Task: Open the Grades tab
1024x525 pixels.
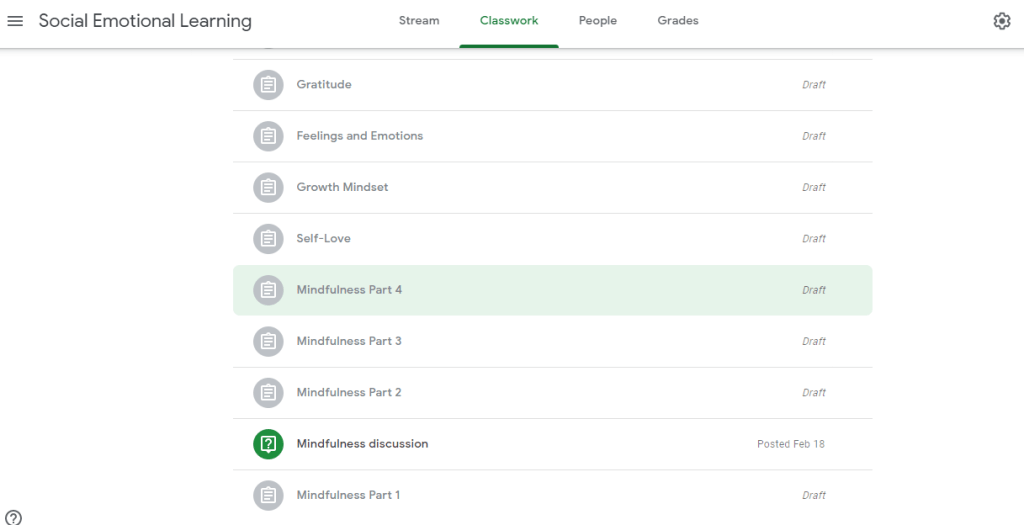Action: coord(678,21)
